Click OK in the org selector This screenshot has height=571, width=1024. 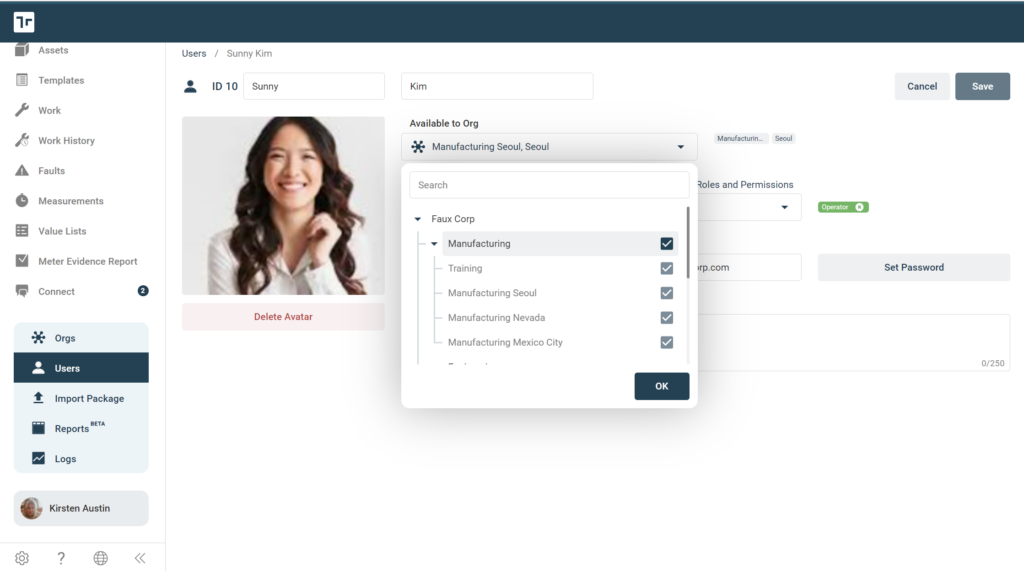point(662,386)
